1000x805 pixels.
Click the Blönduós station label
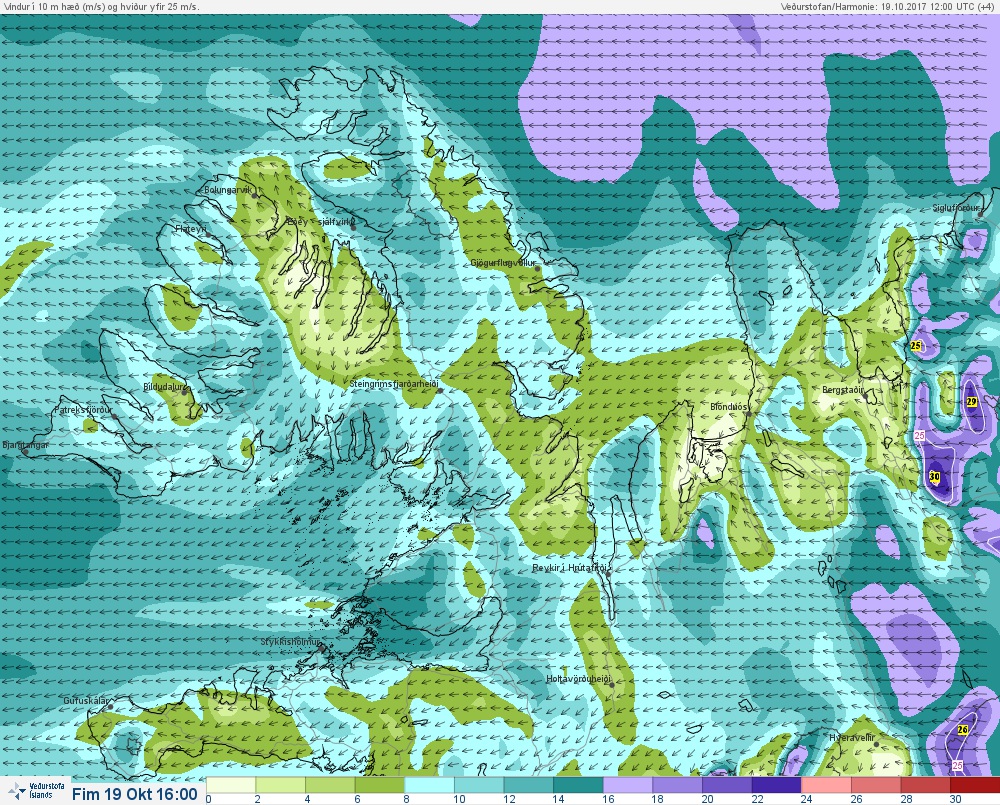(729, 407)
